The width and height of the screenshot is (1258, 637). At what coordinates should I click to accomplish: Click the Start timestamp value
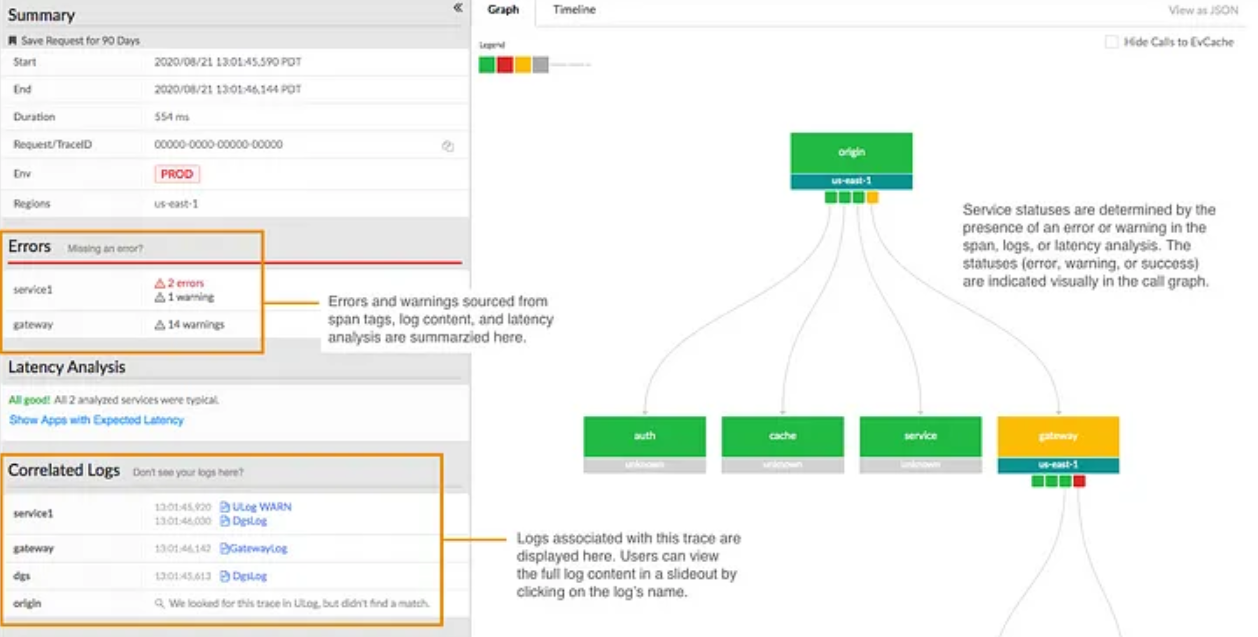tap(228, 62)
